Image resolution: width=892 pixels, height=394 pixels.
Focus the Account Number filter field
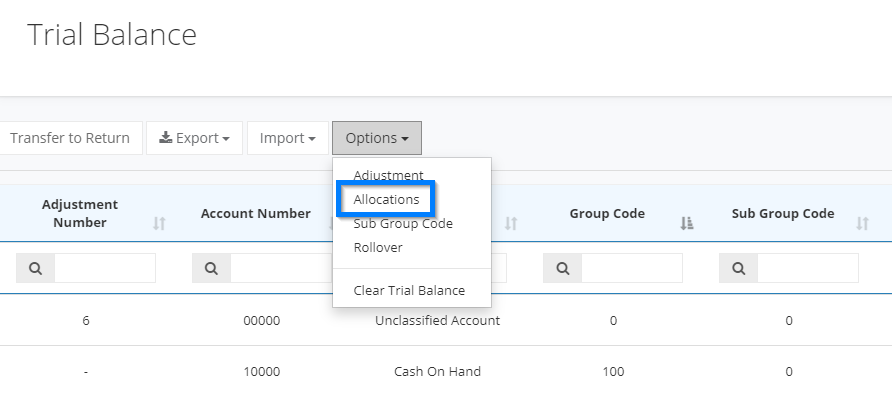click(x=281, y=268)
